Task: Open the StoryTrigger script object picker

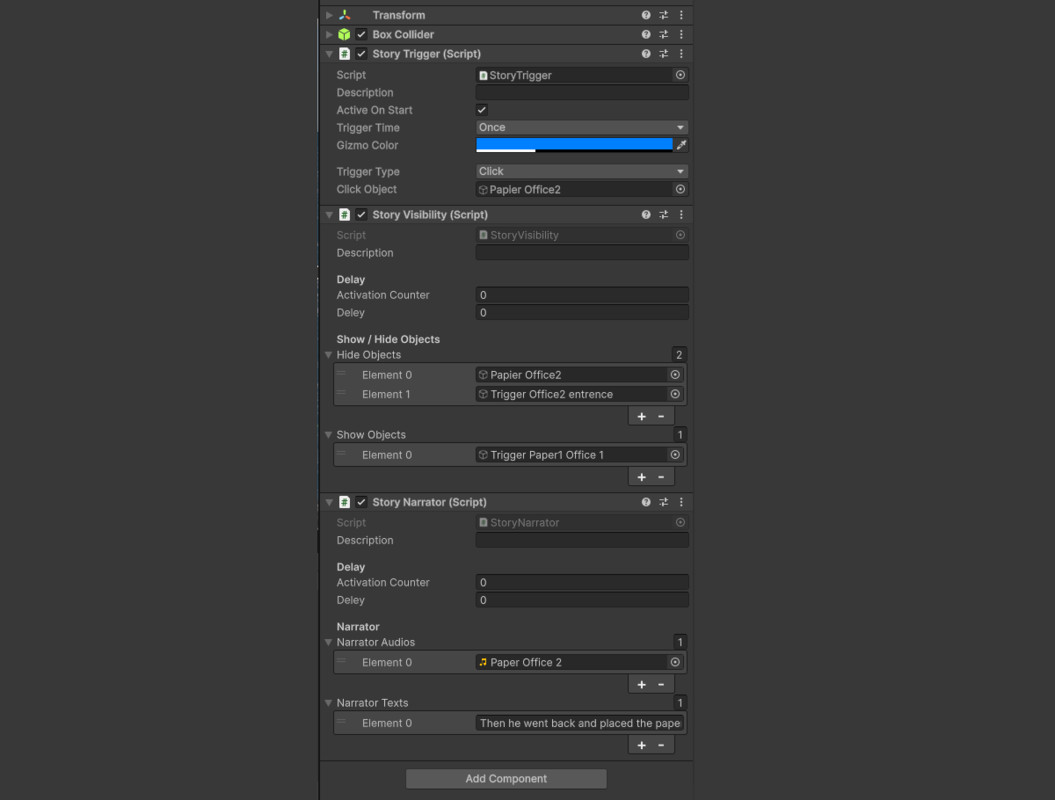Action: [x=680, y=75]
